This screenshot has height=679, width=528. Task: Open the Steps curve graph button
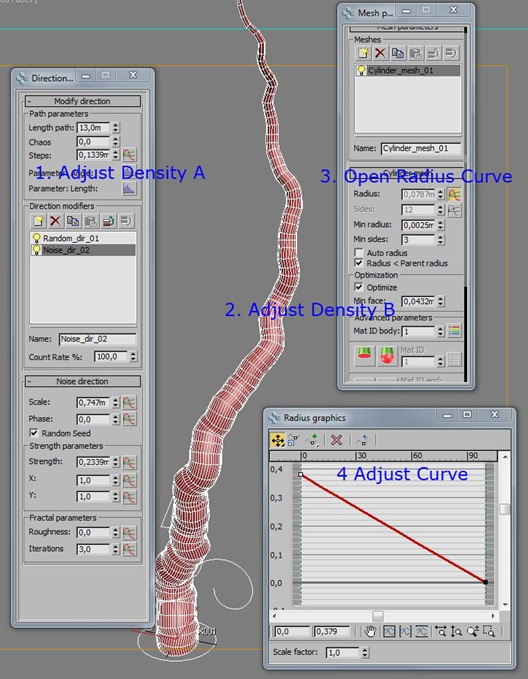pos(129,155)
